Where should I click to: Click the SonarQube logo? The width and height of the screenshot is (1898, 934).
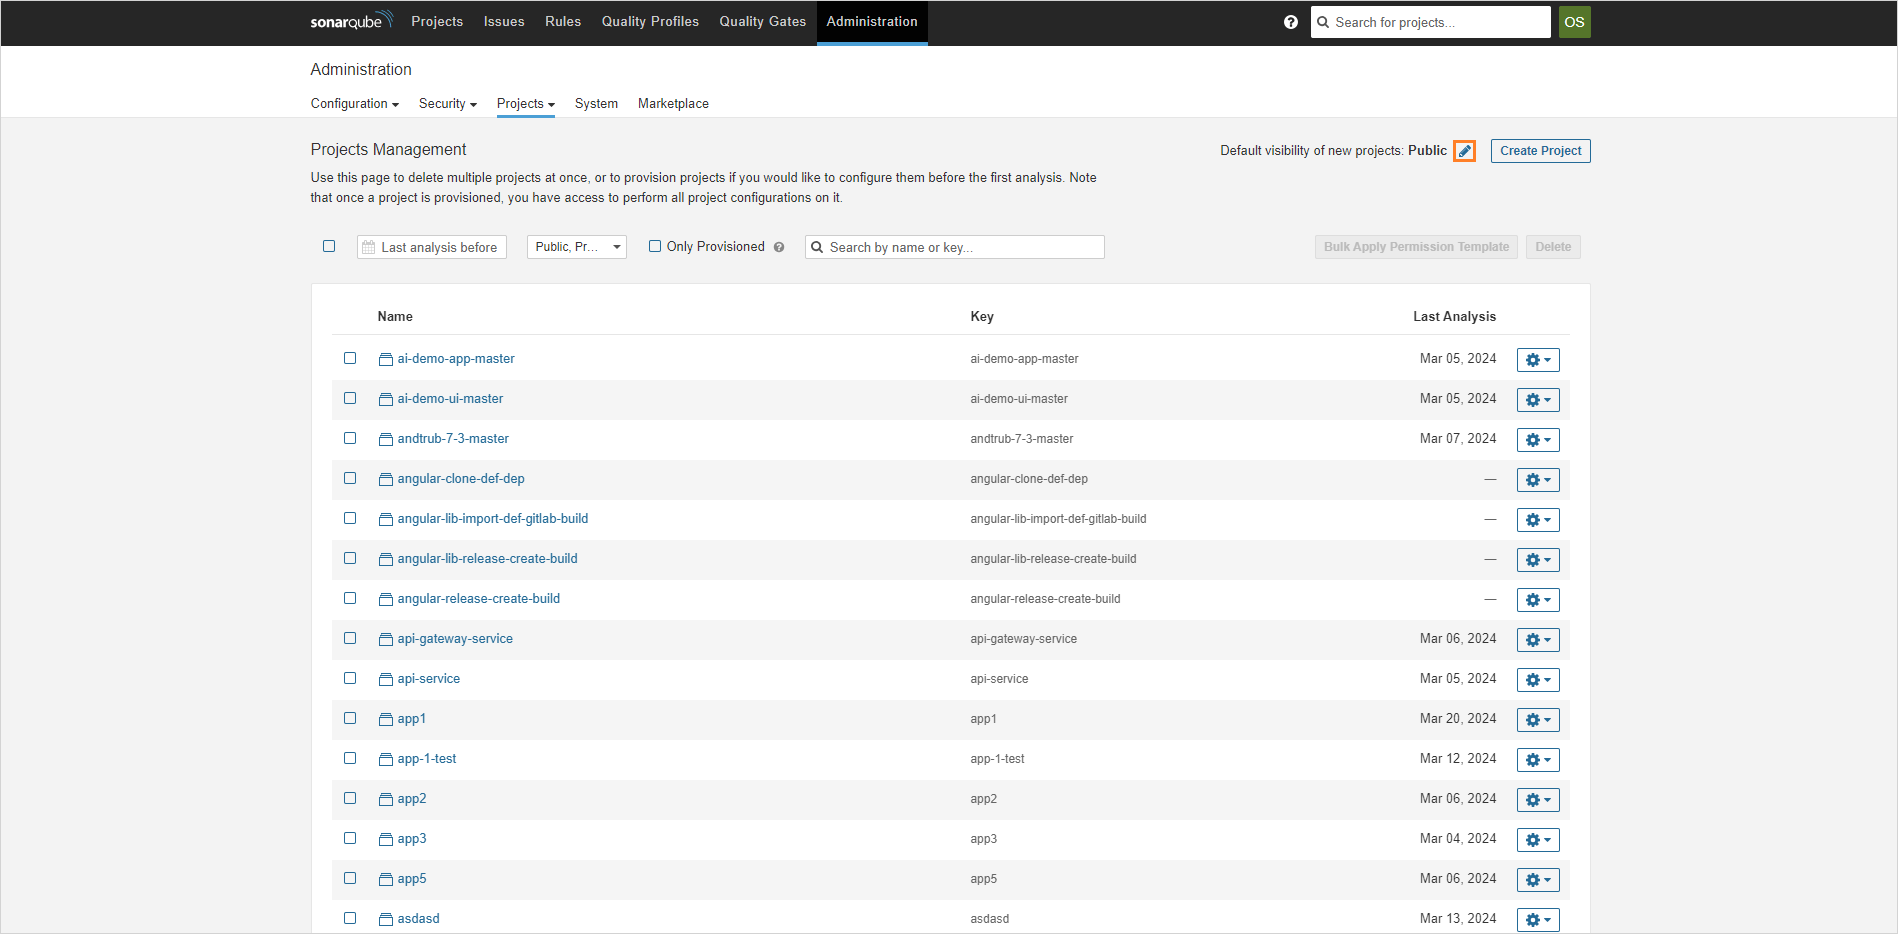point(350,21)
